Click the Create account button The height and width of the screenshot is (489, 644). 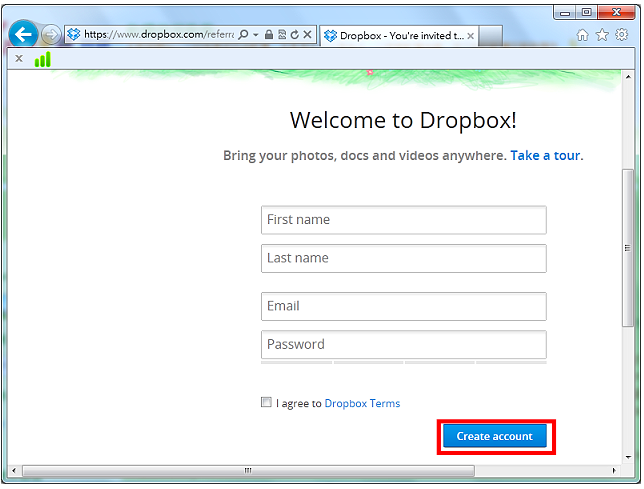pyautogui.click(x=495, y=436)
